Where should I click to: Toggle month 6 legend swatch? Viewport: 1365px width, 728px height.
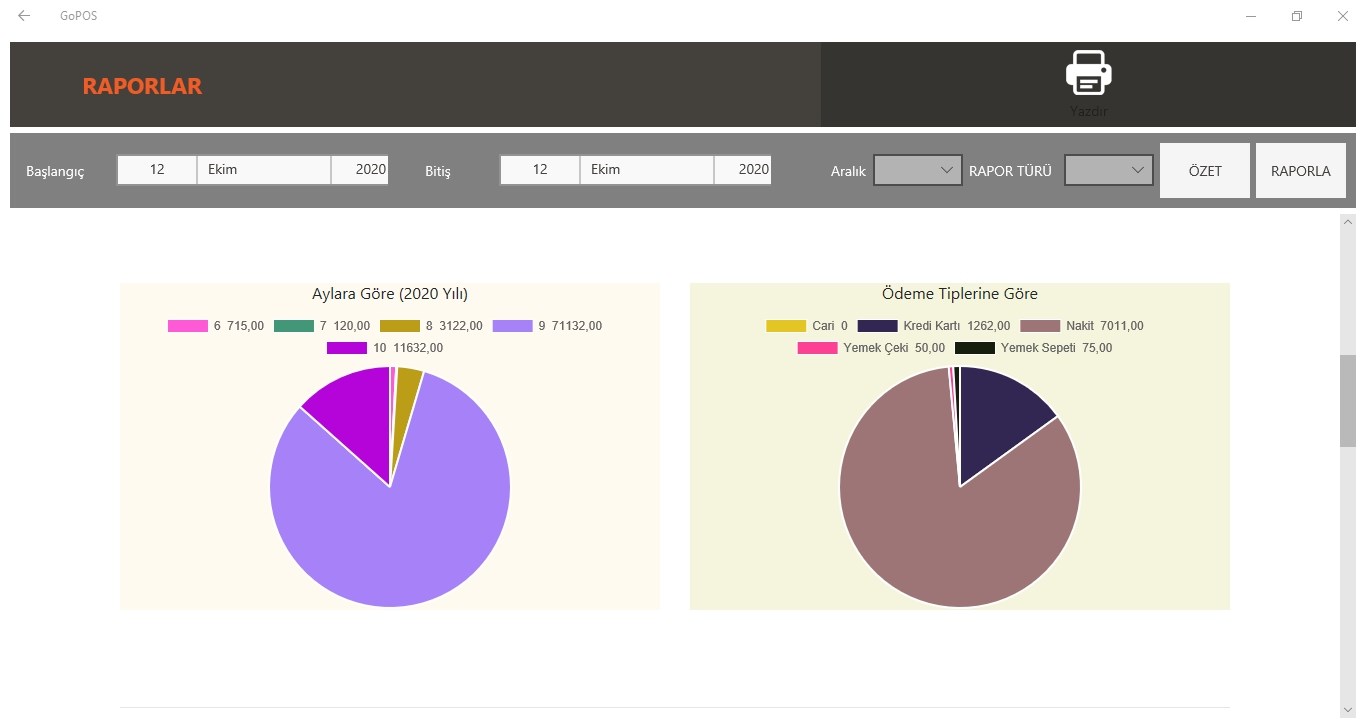(x=187, y=326)
